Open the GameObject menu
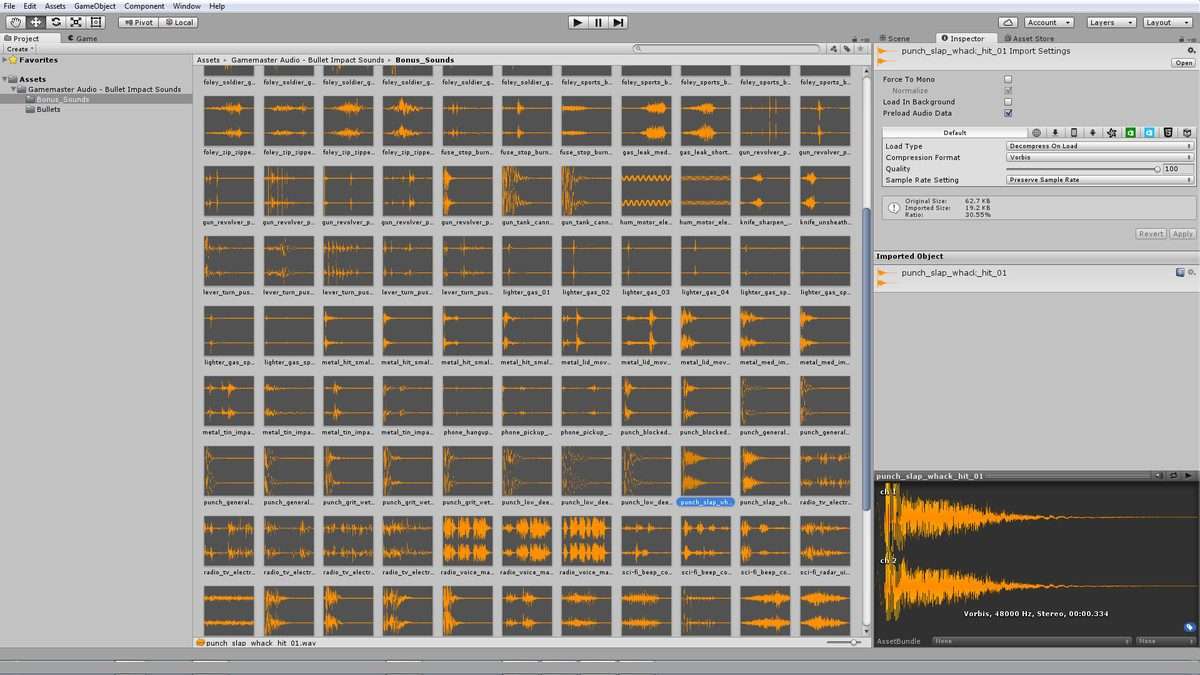 [96, 6]
